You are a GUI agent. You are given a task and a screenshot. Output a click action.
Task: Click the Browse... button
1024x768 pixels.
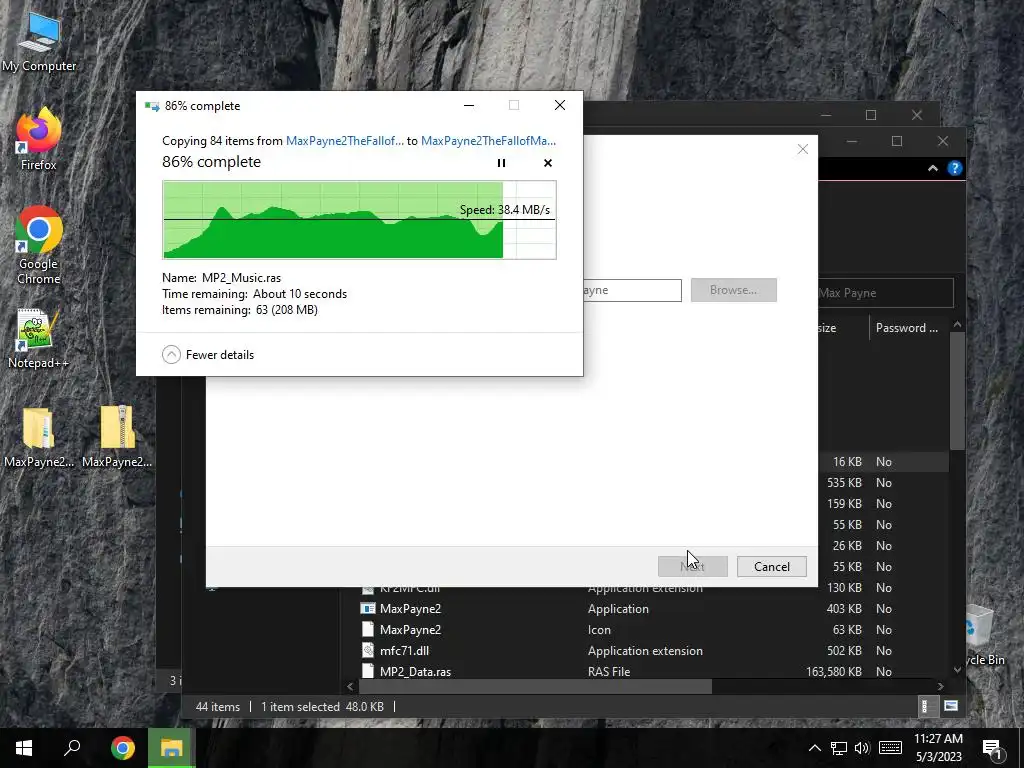[x=733, y=290]
